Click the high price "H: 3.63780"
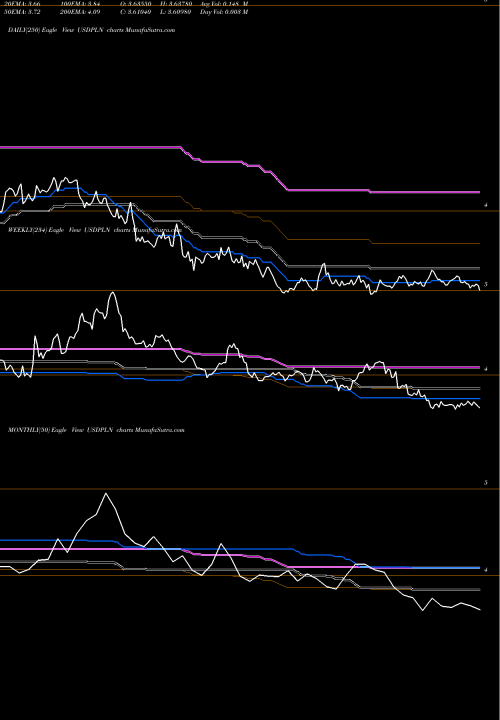 [x=175, y=4]
